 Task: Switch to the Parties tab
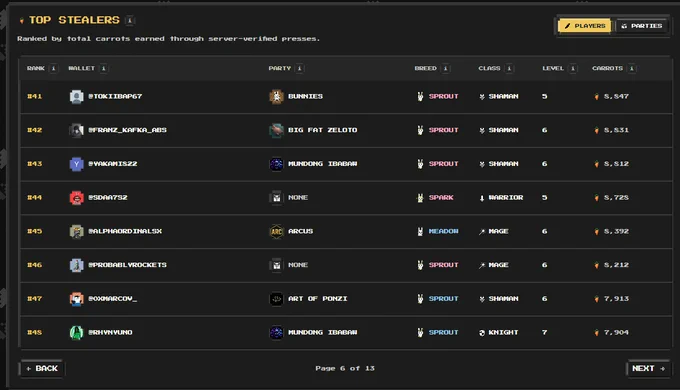tap(641, 26)
